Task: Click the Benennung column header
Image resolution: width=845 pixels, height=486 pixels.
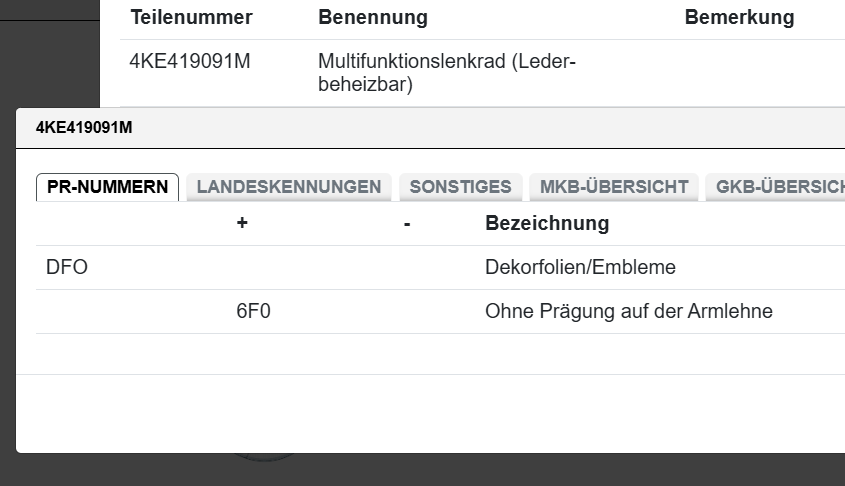Action: coord(372,18)
